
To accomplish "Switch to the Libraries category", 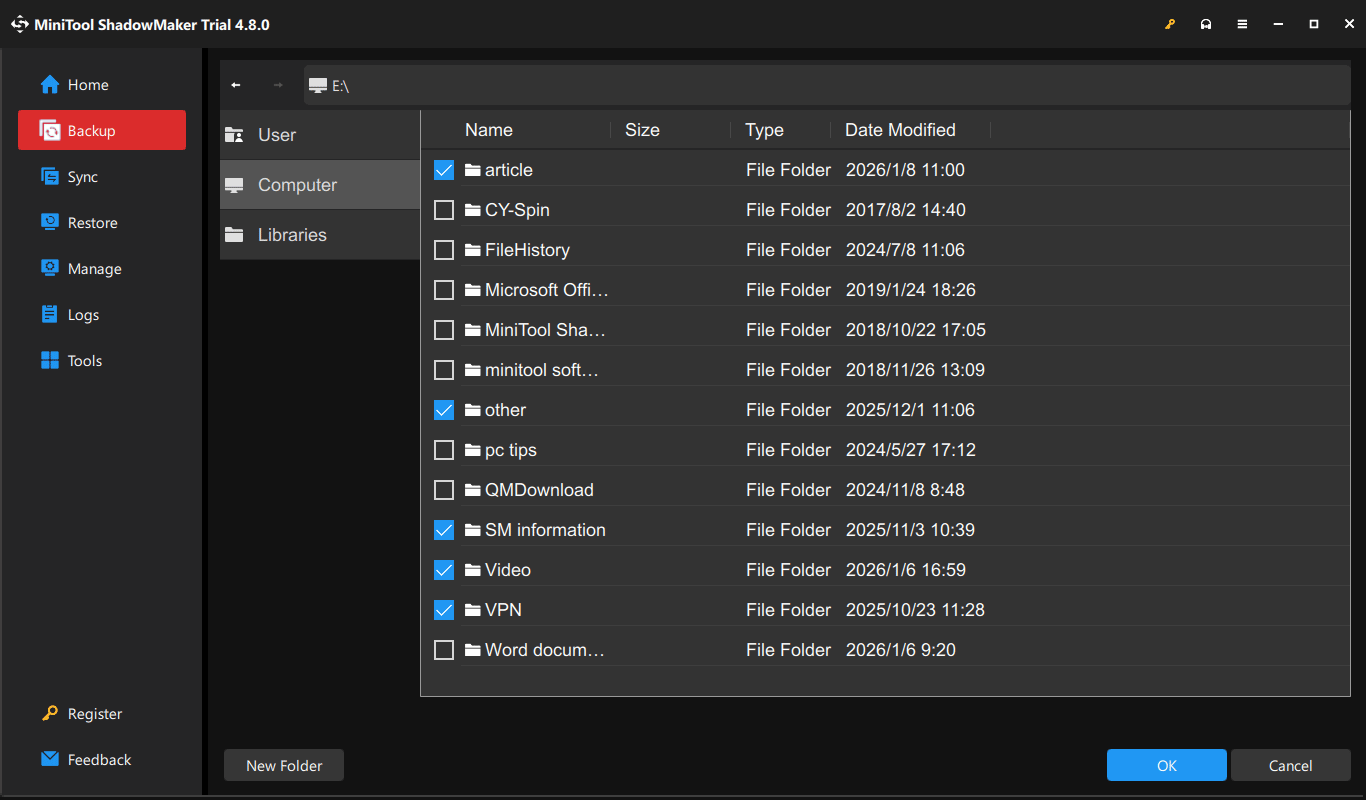I will point(292,234).
